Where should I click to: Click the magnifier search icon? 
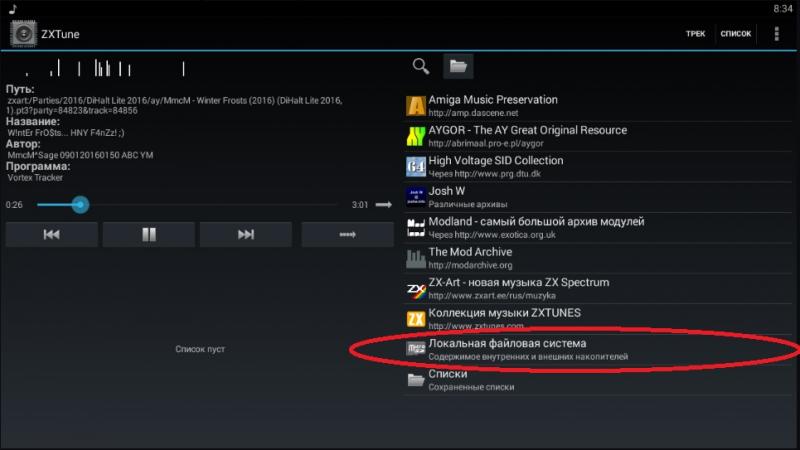pyautogui.click(x=421, y=67)
